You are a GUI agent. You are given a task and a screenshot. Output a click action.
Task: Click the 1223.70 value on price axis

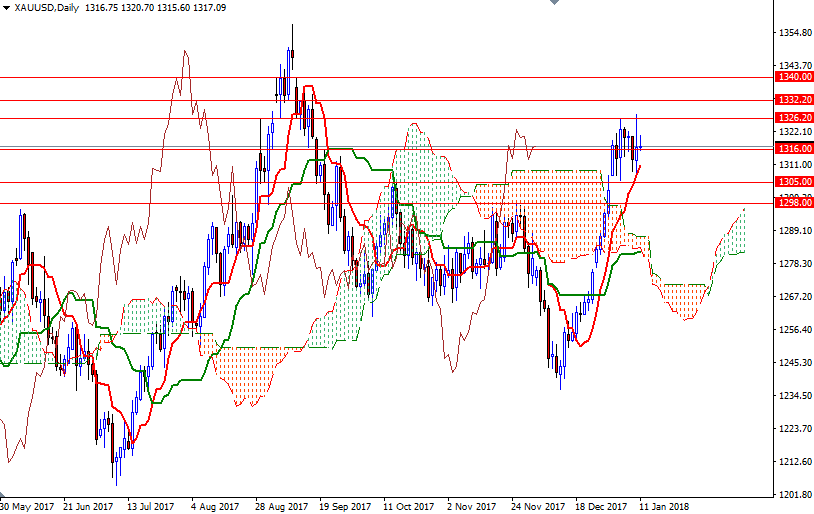pyautogui.click(x=794, y=429)
